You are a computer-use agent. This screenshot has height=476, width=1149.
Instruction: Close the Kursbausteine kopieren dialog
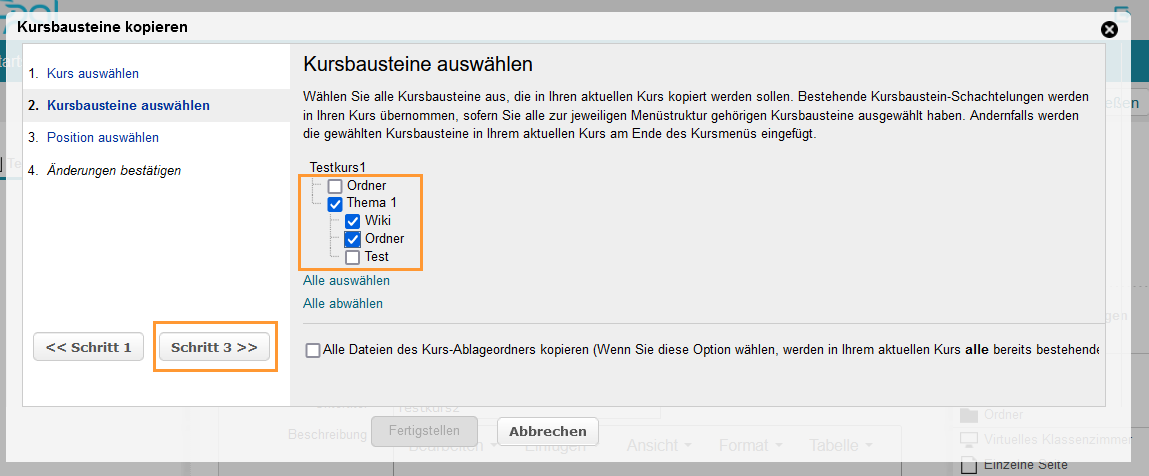pos(1109,29)
